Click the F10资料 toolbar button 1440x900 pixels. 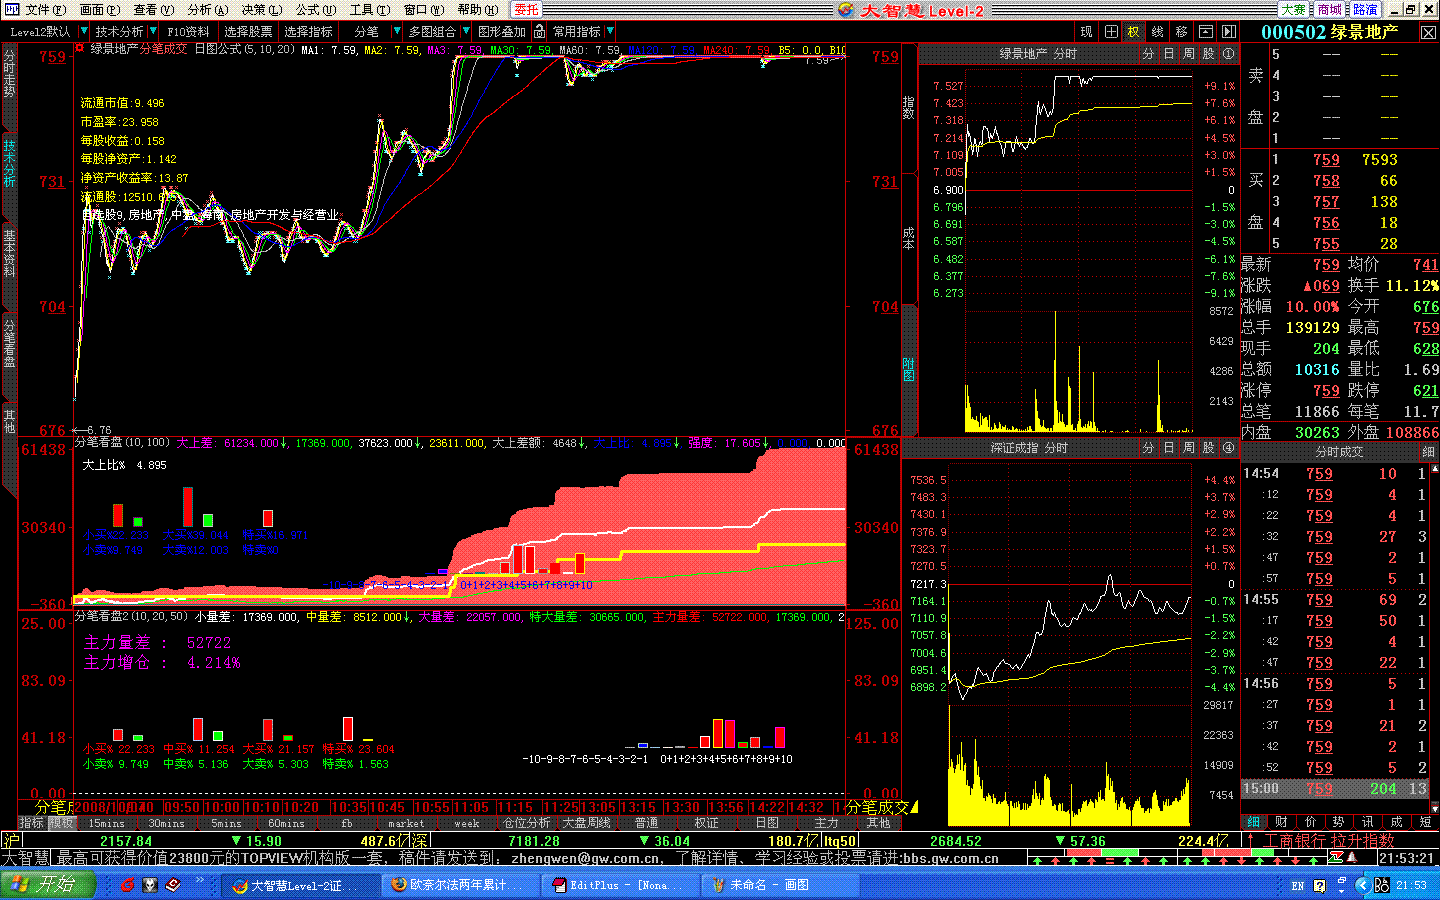point(188,32)
